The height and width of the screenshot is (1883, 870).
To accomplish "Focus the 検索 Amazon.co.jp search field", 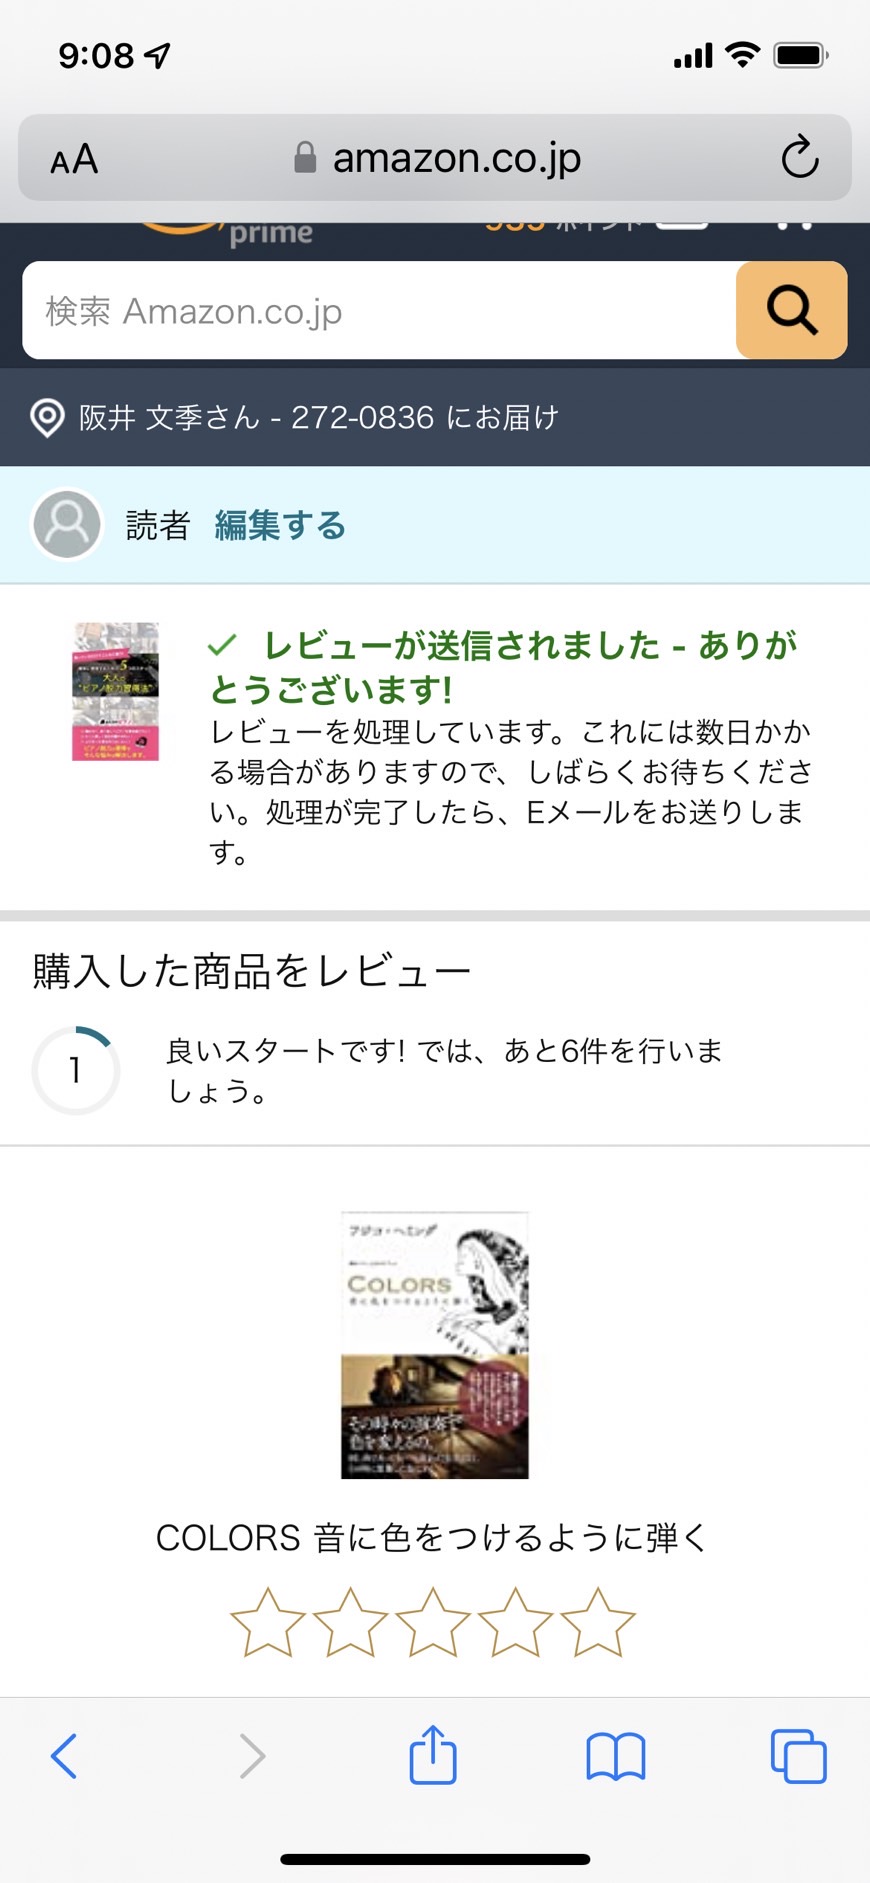I will [380, 310].
